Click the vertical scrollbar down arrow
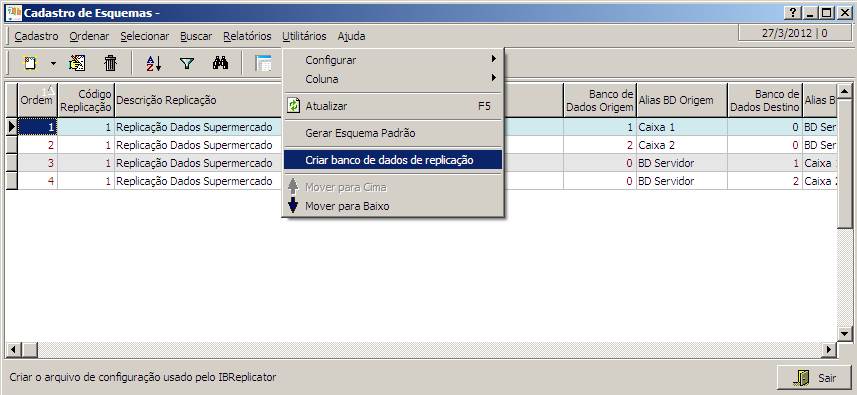 (x=844, y=333)
